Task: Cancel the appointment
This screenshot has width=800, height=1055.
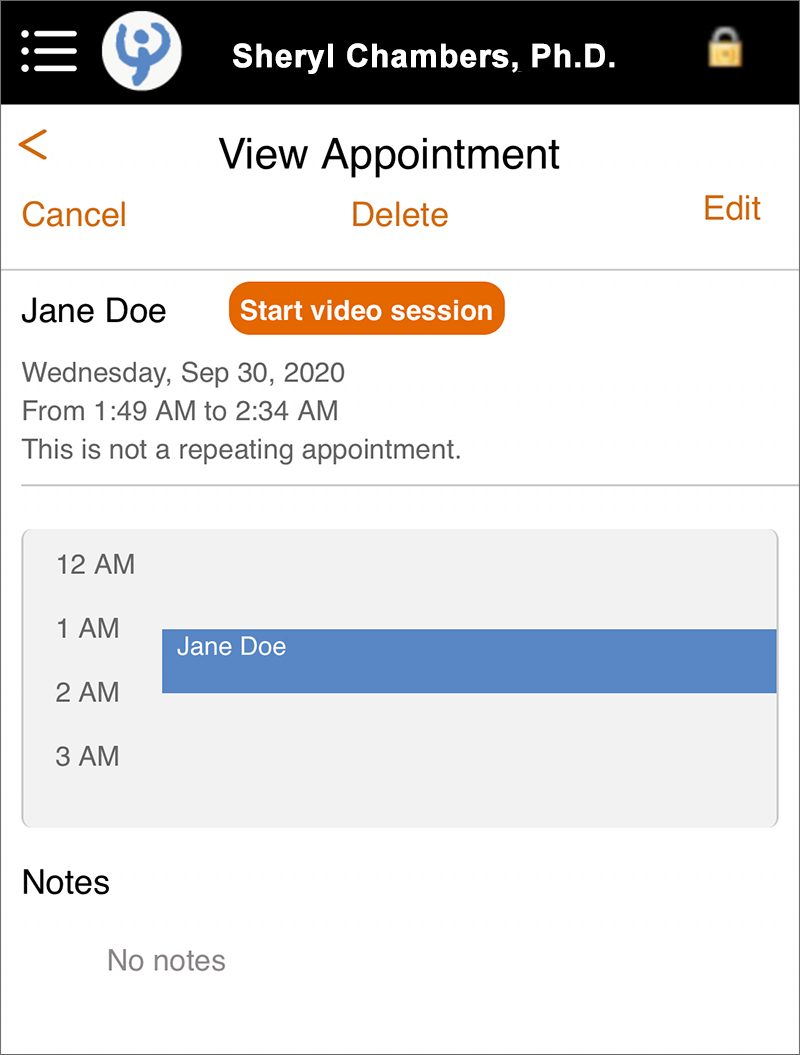Action: [x=74, y=215]
